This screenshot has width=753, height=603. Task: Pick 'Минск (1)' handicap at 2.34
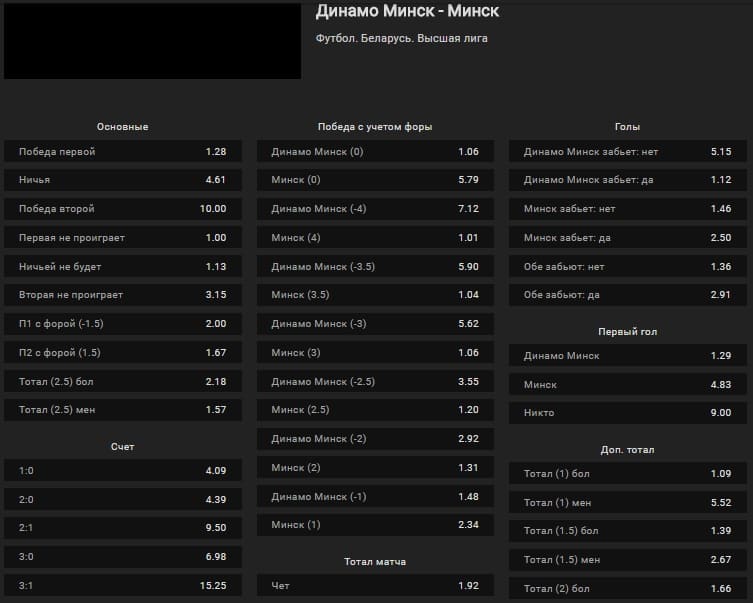tap(375, 525)
